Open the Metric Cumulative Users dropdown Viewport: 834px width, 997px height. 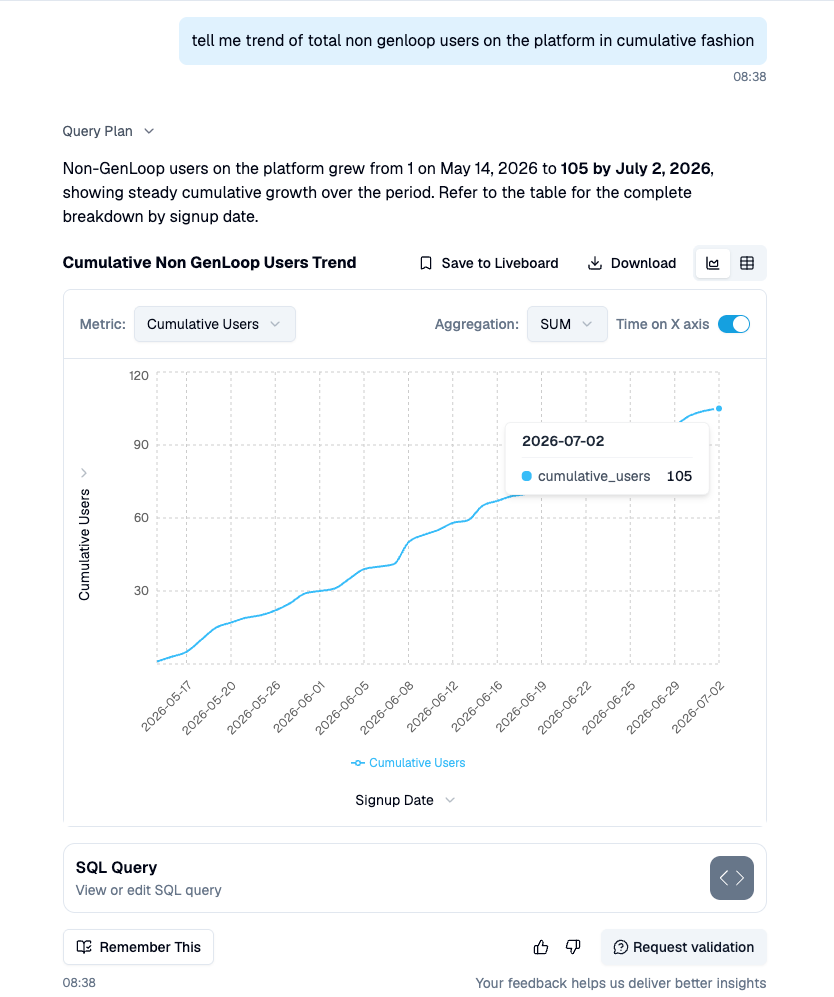pos(215,324)
